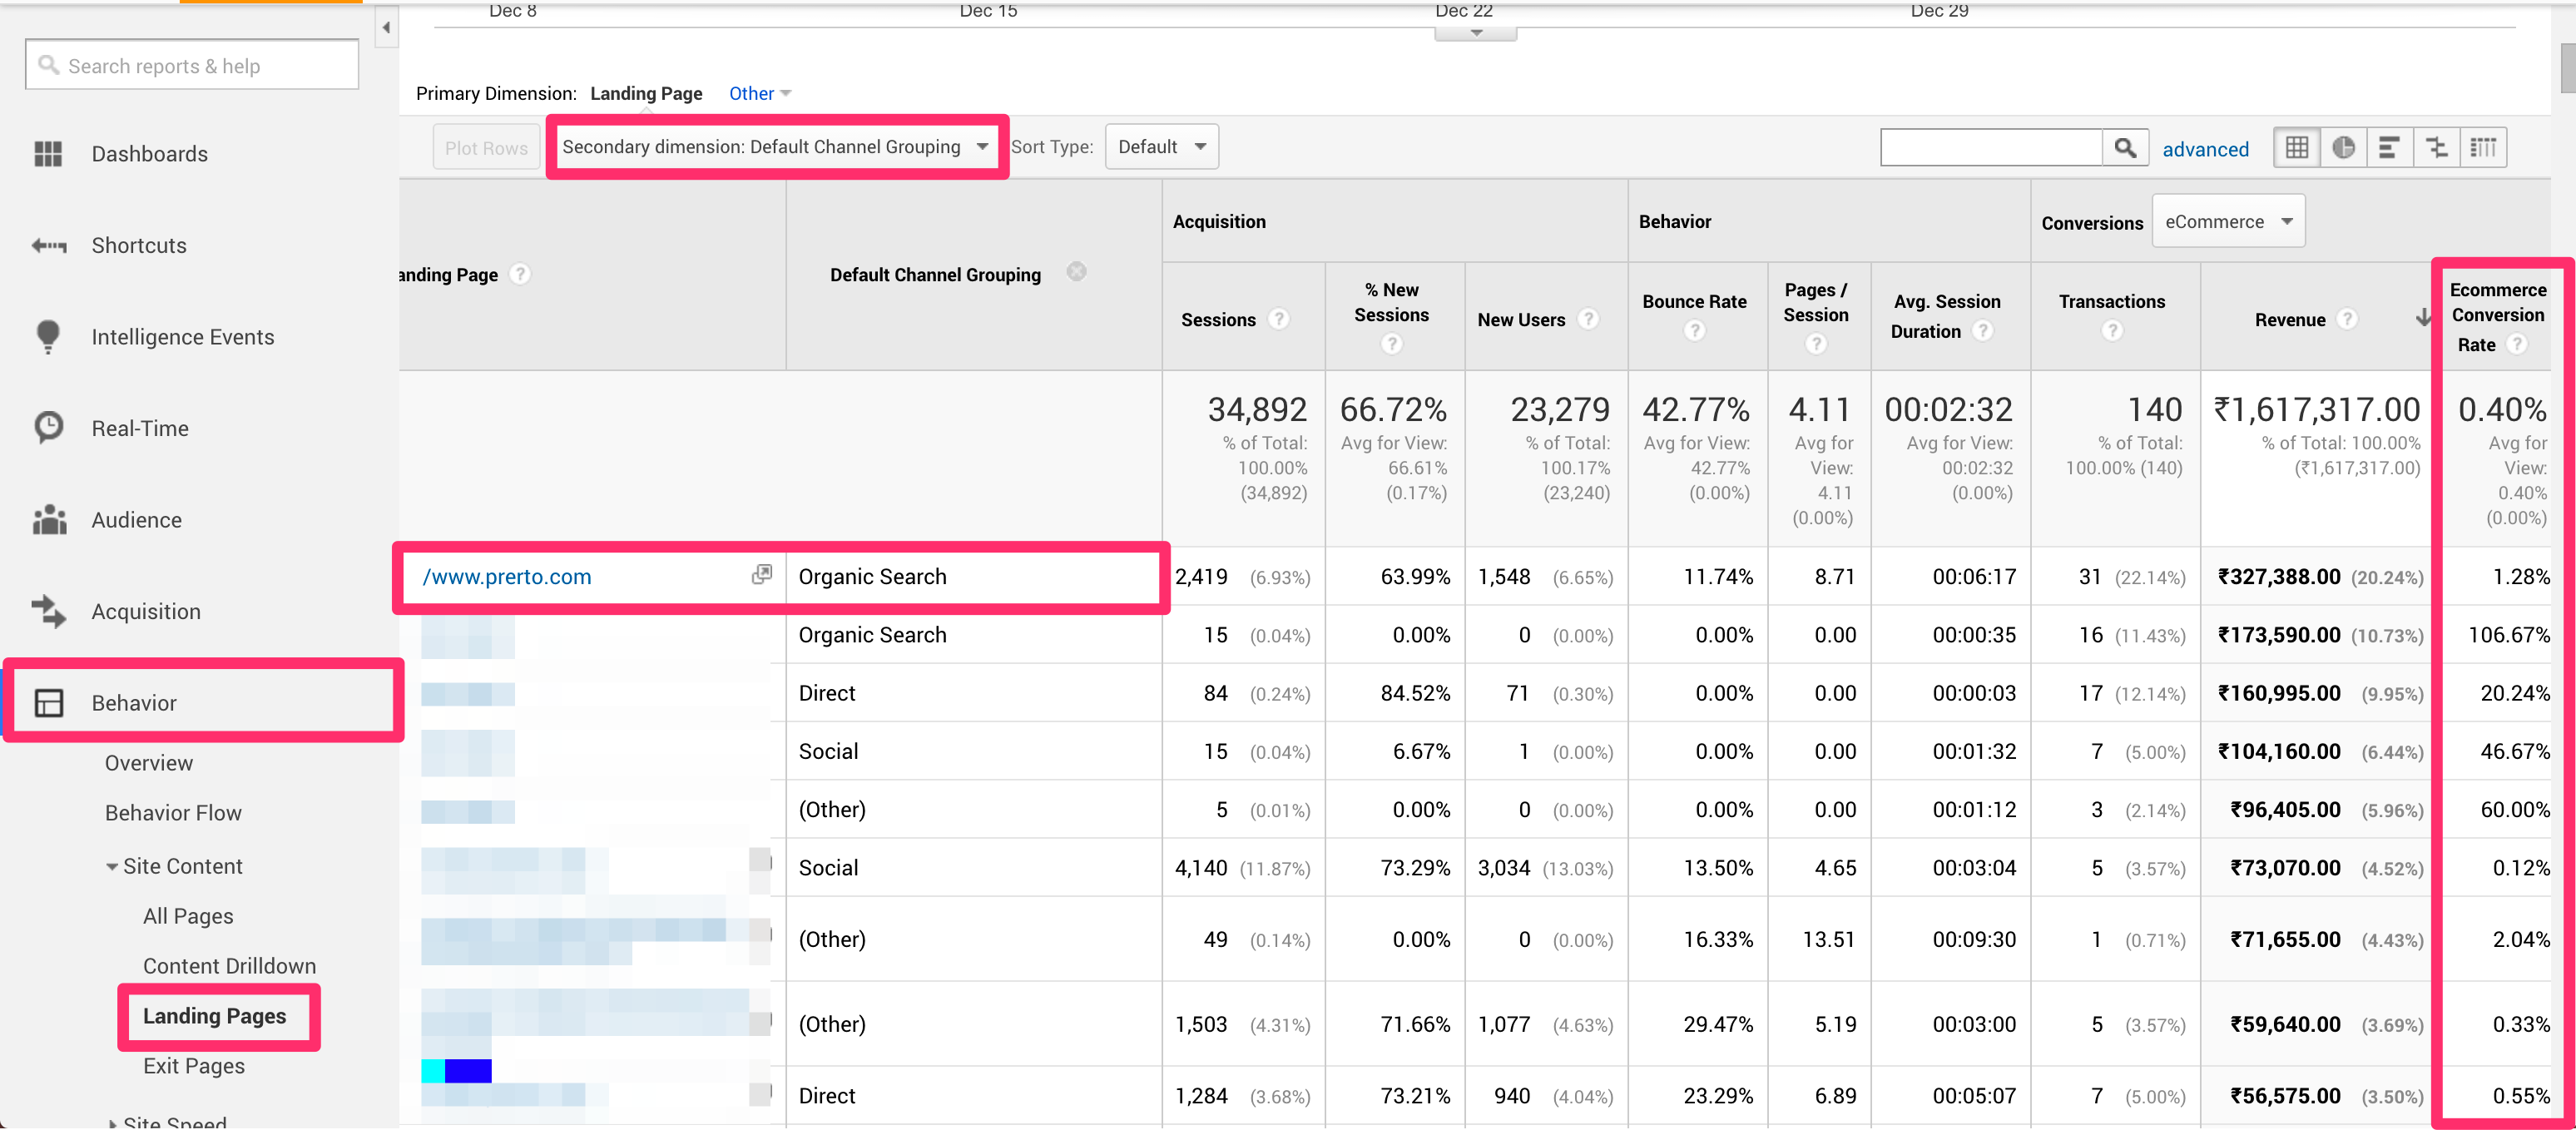Open the advanced filter link
The height and width of the screenshot is (1130, 2576).
point(2205,149)
